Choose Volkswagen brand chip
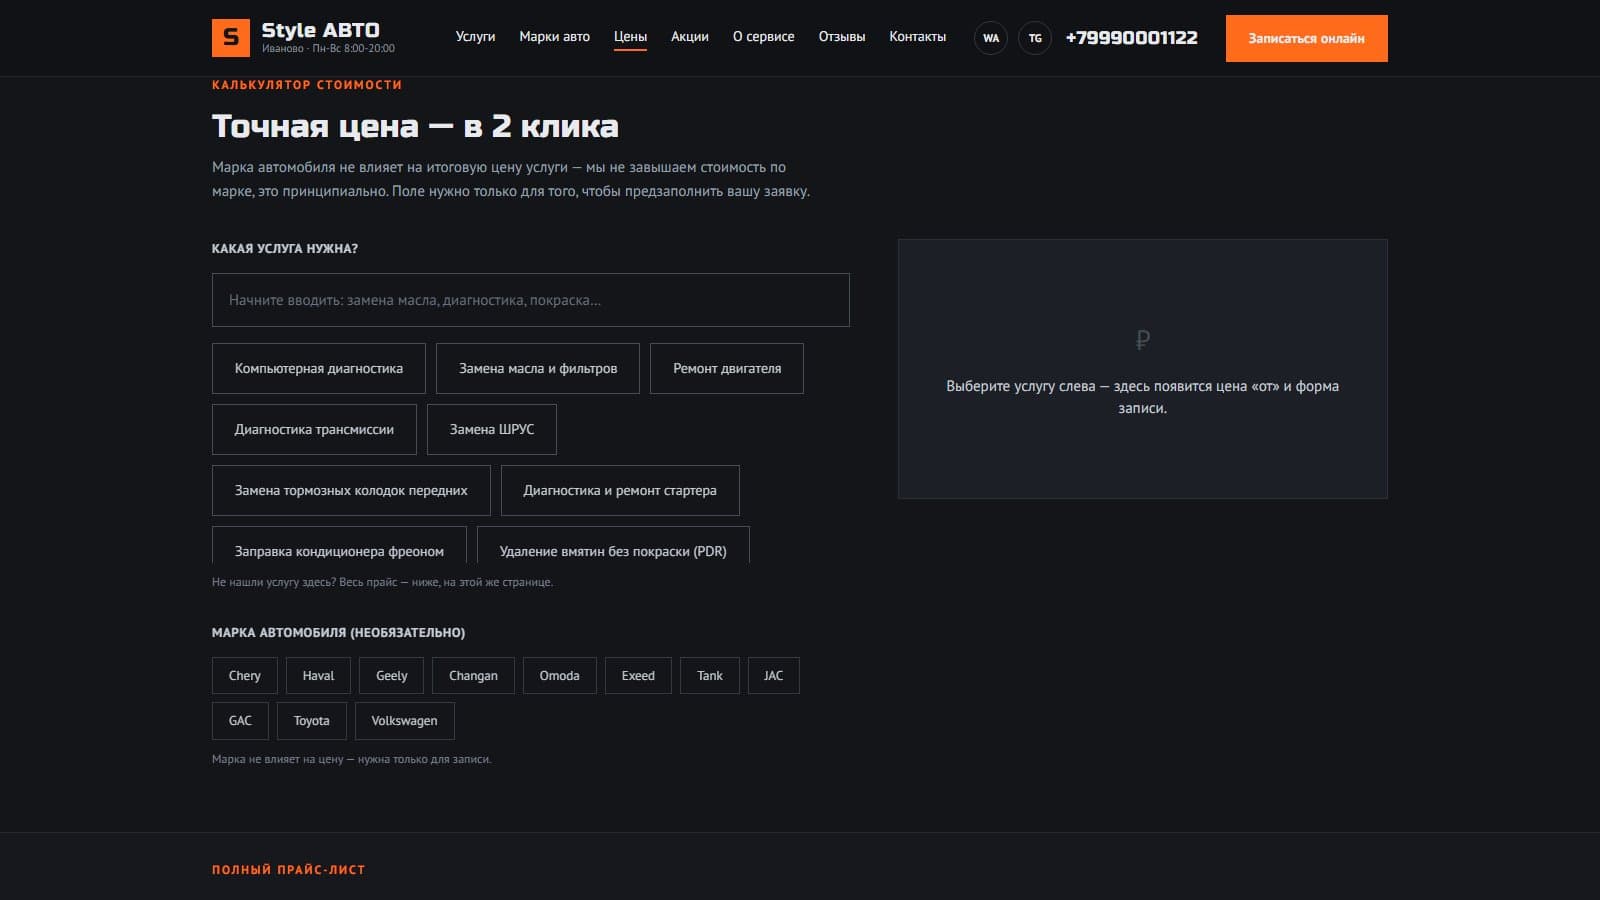1600x900 pixels. [404, 721]
